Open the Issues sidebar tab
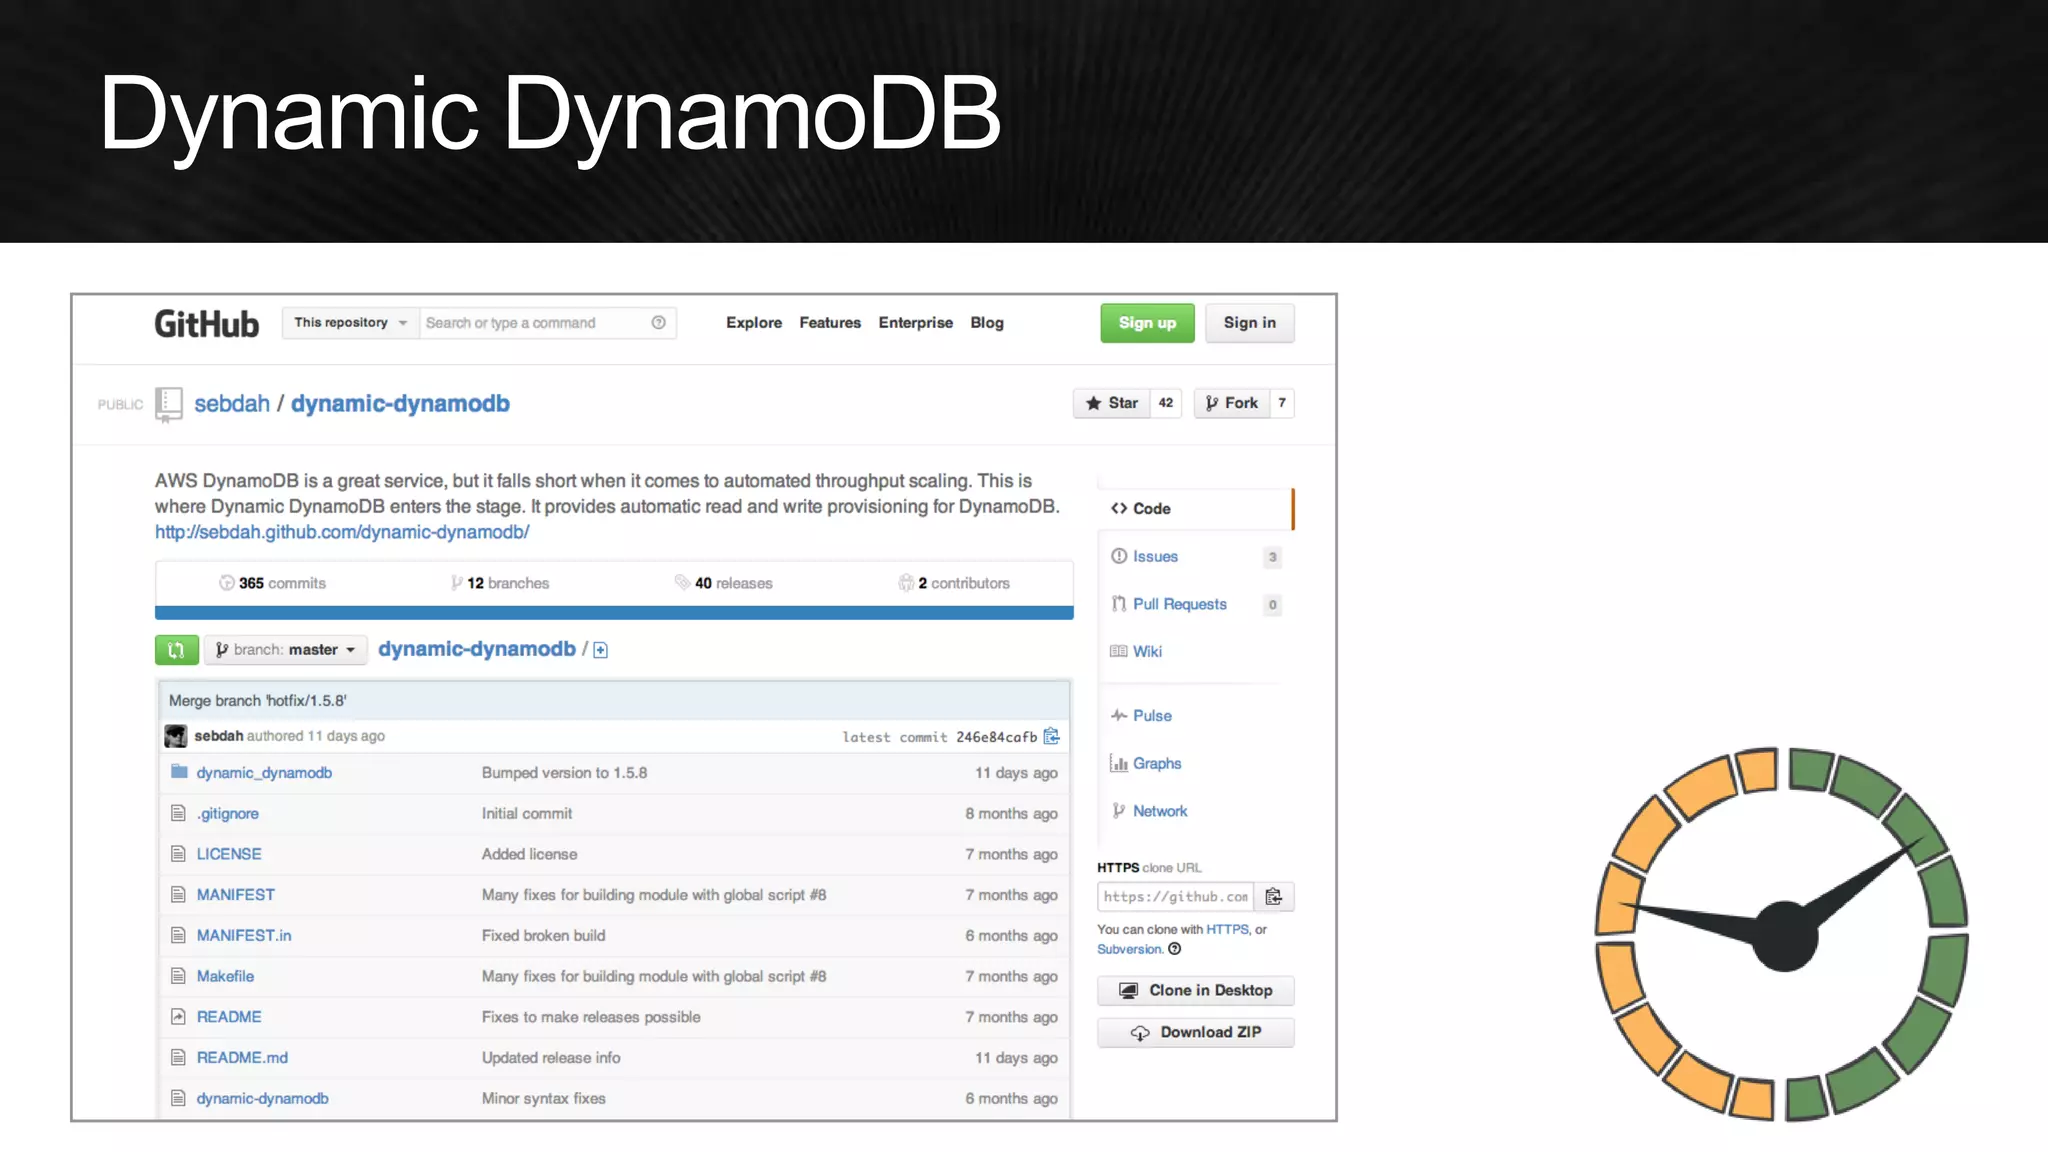The image size is (2048, 1152). [x=1155, y=557]
